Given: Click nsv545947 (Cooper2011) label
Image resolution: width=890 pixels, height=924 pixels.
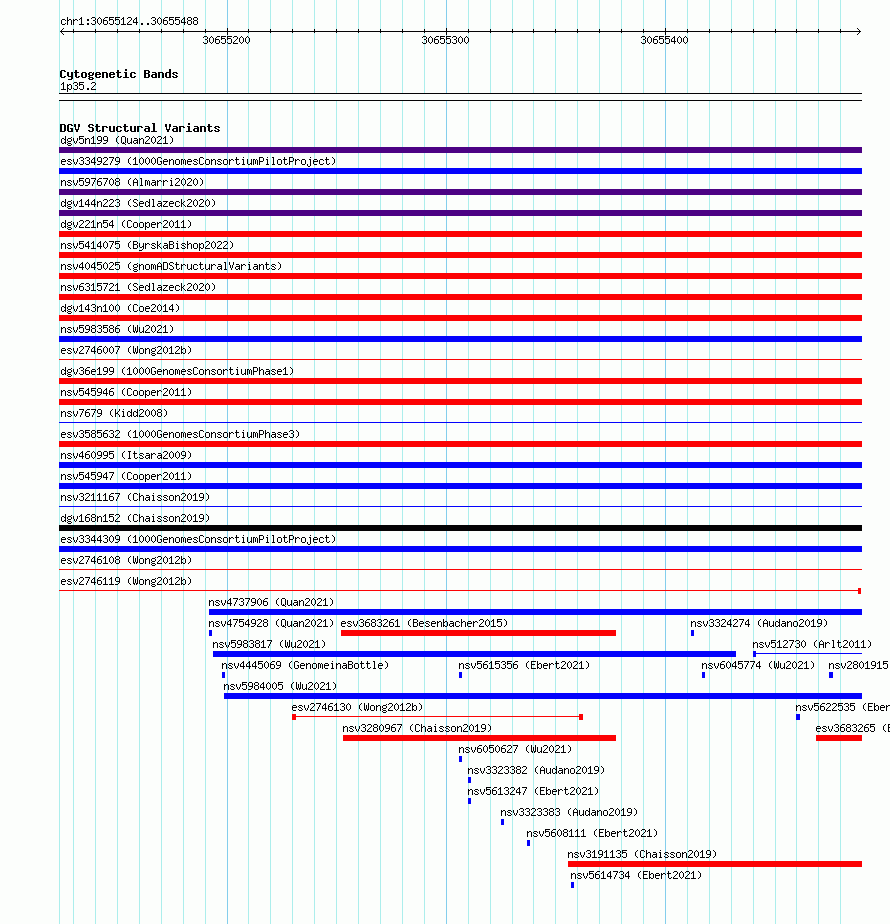Looking at the screenshot, I should [126, 477].
